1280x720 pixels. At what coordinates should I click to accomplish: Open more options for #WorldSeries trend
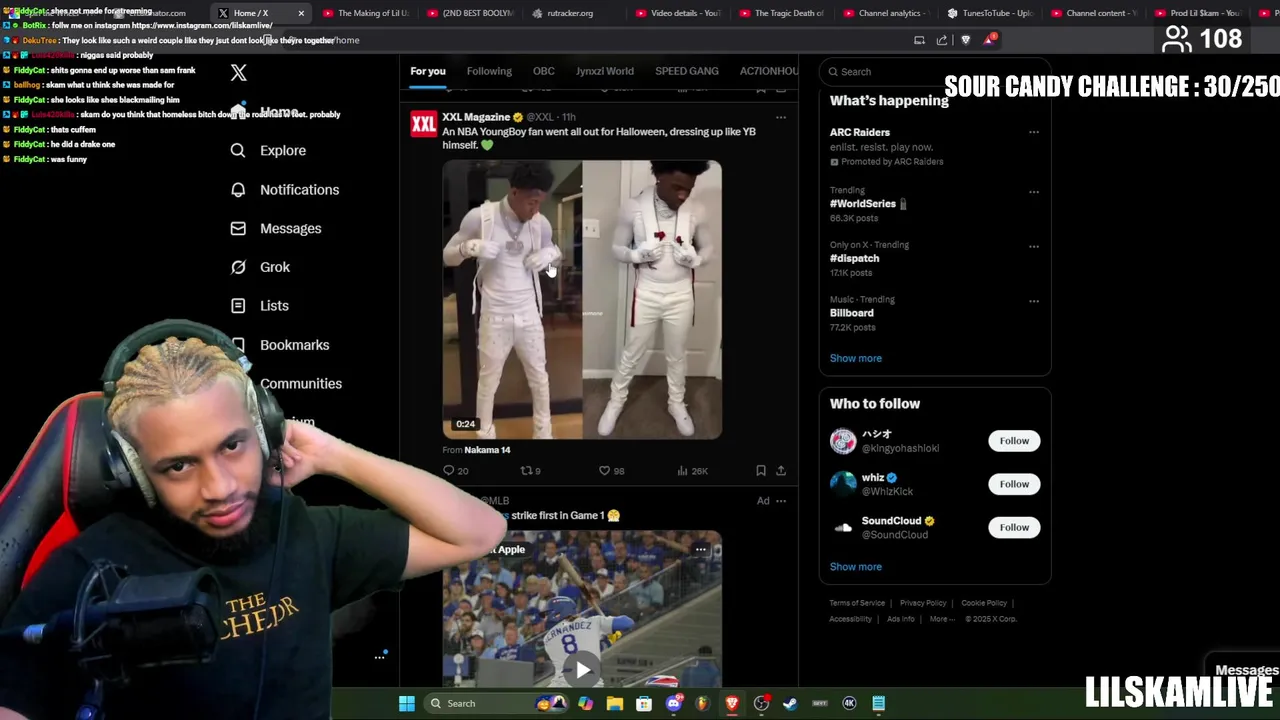coord(1034,192)
